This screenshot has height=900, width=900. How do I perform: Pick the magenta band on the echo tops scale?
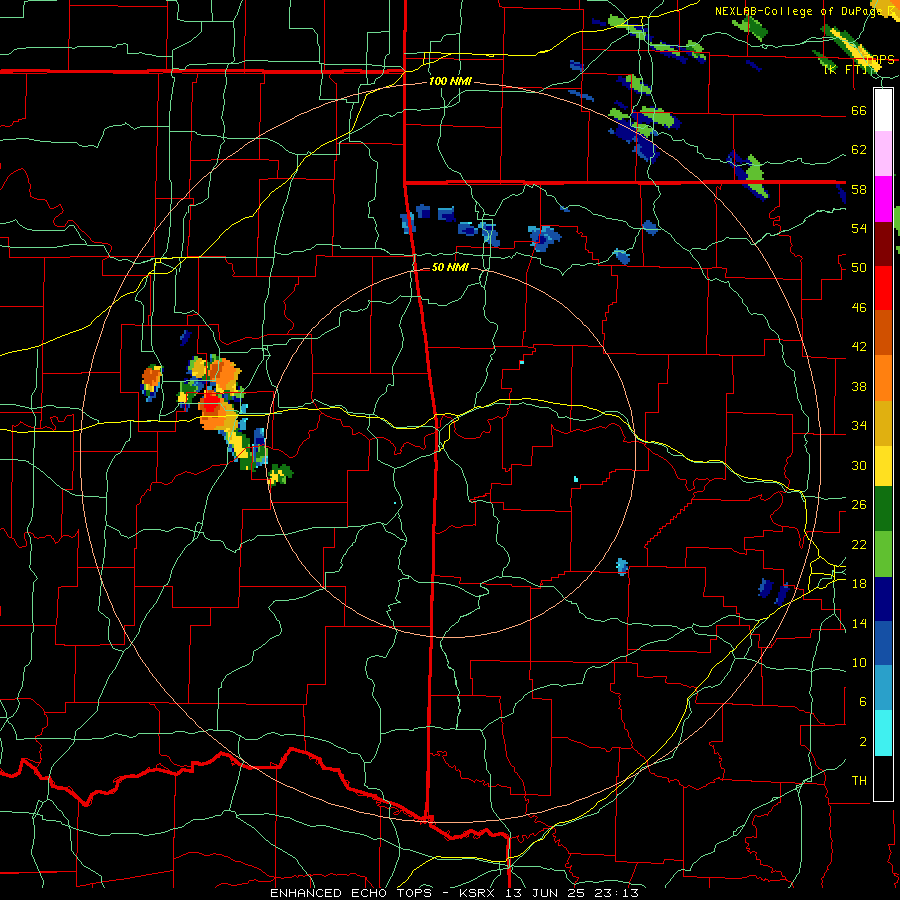coord(883,199)
